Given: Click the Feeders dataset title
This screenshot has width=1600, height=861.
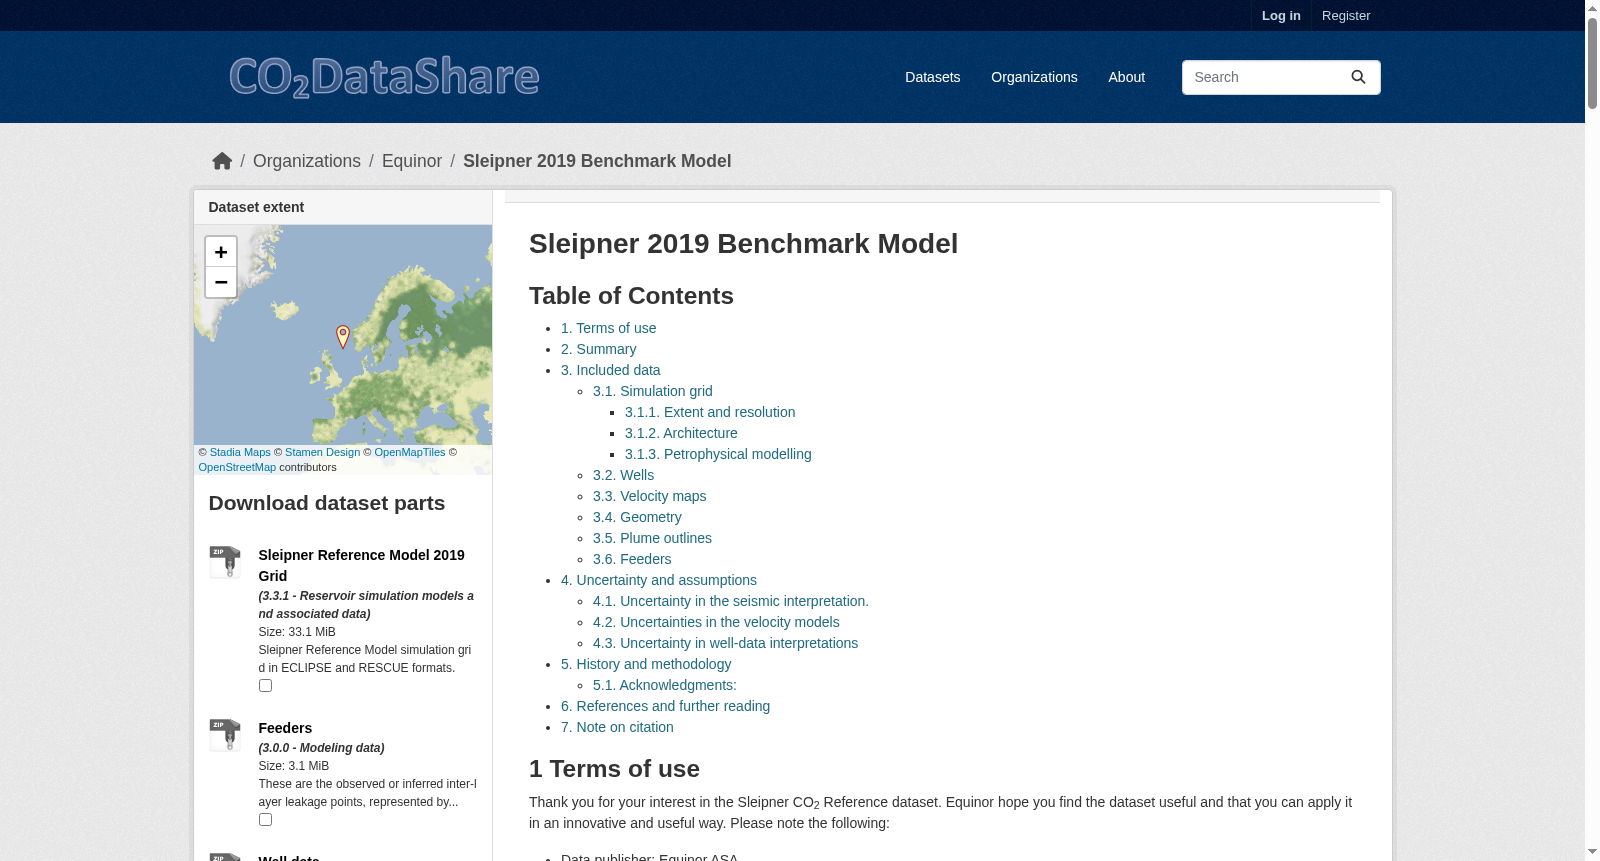Looking at the screenshot, I should [x=285, y=728].
